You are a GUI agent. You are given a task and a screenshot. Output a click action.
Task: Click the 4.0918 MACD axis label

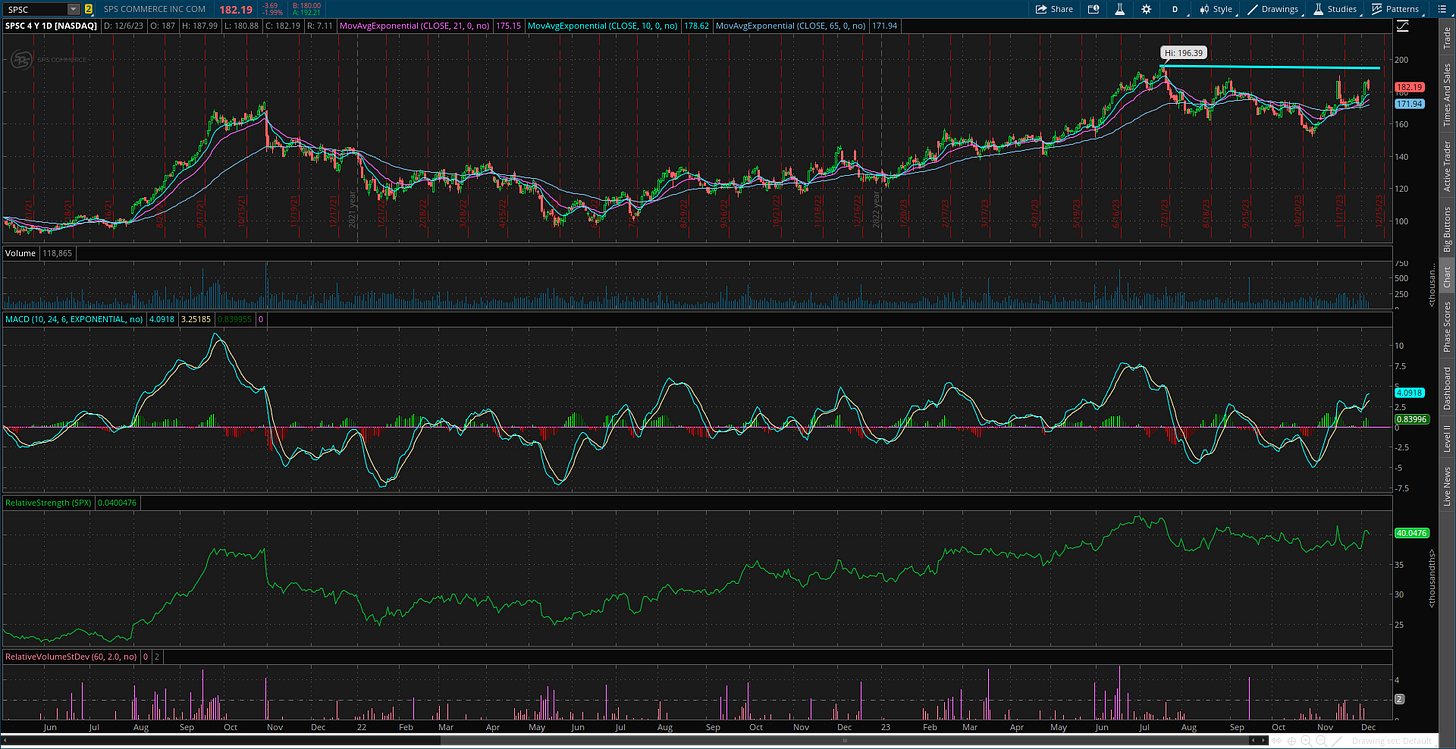pos(1410,393)
